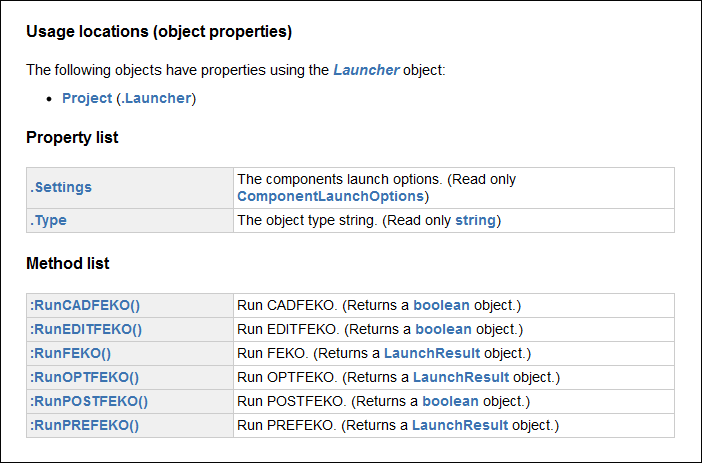Open the :RunEDITFEKO() method link

pos(85,329)
